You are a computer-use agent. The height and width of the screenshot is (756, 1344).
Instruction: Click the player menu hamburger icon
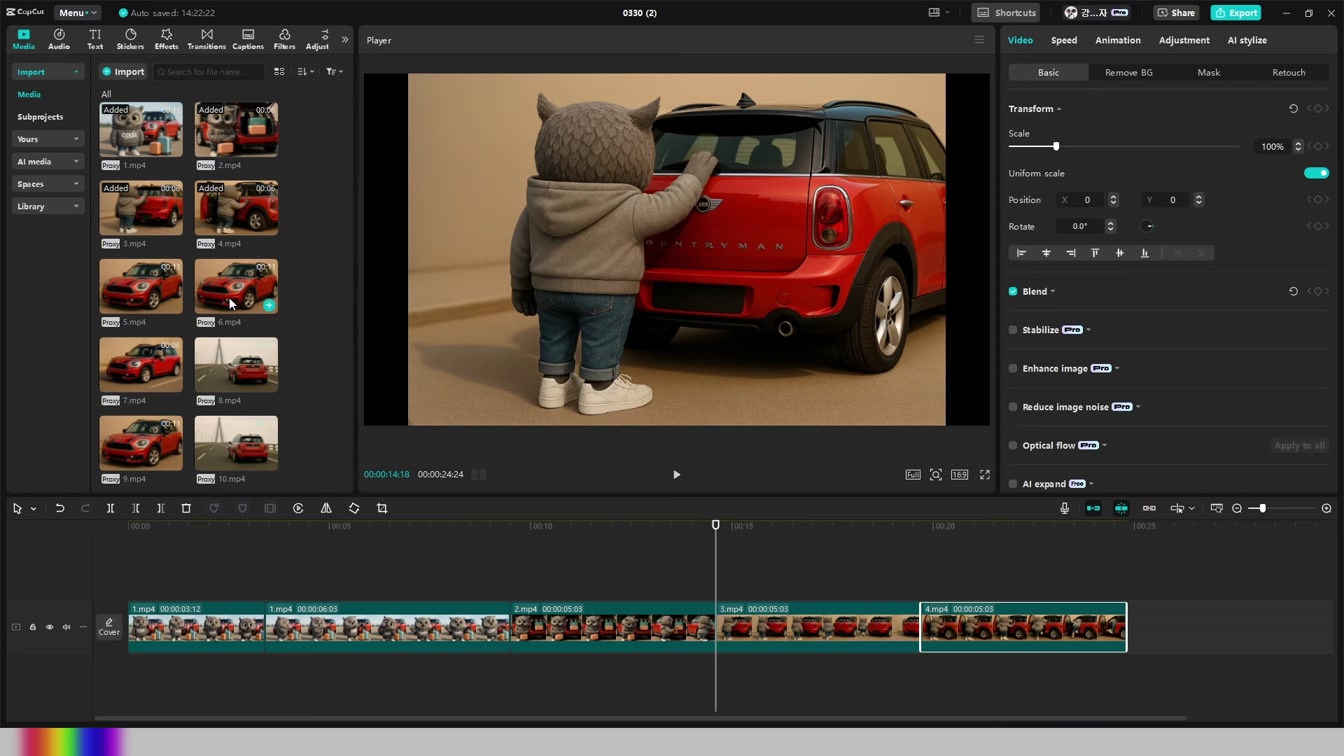click(x=979, y=40)
